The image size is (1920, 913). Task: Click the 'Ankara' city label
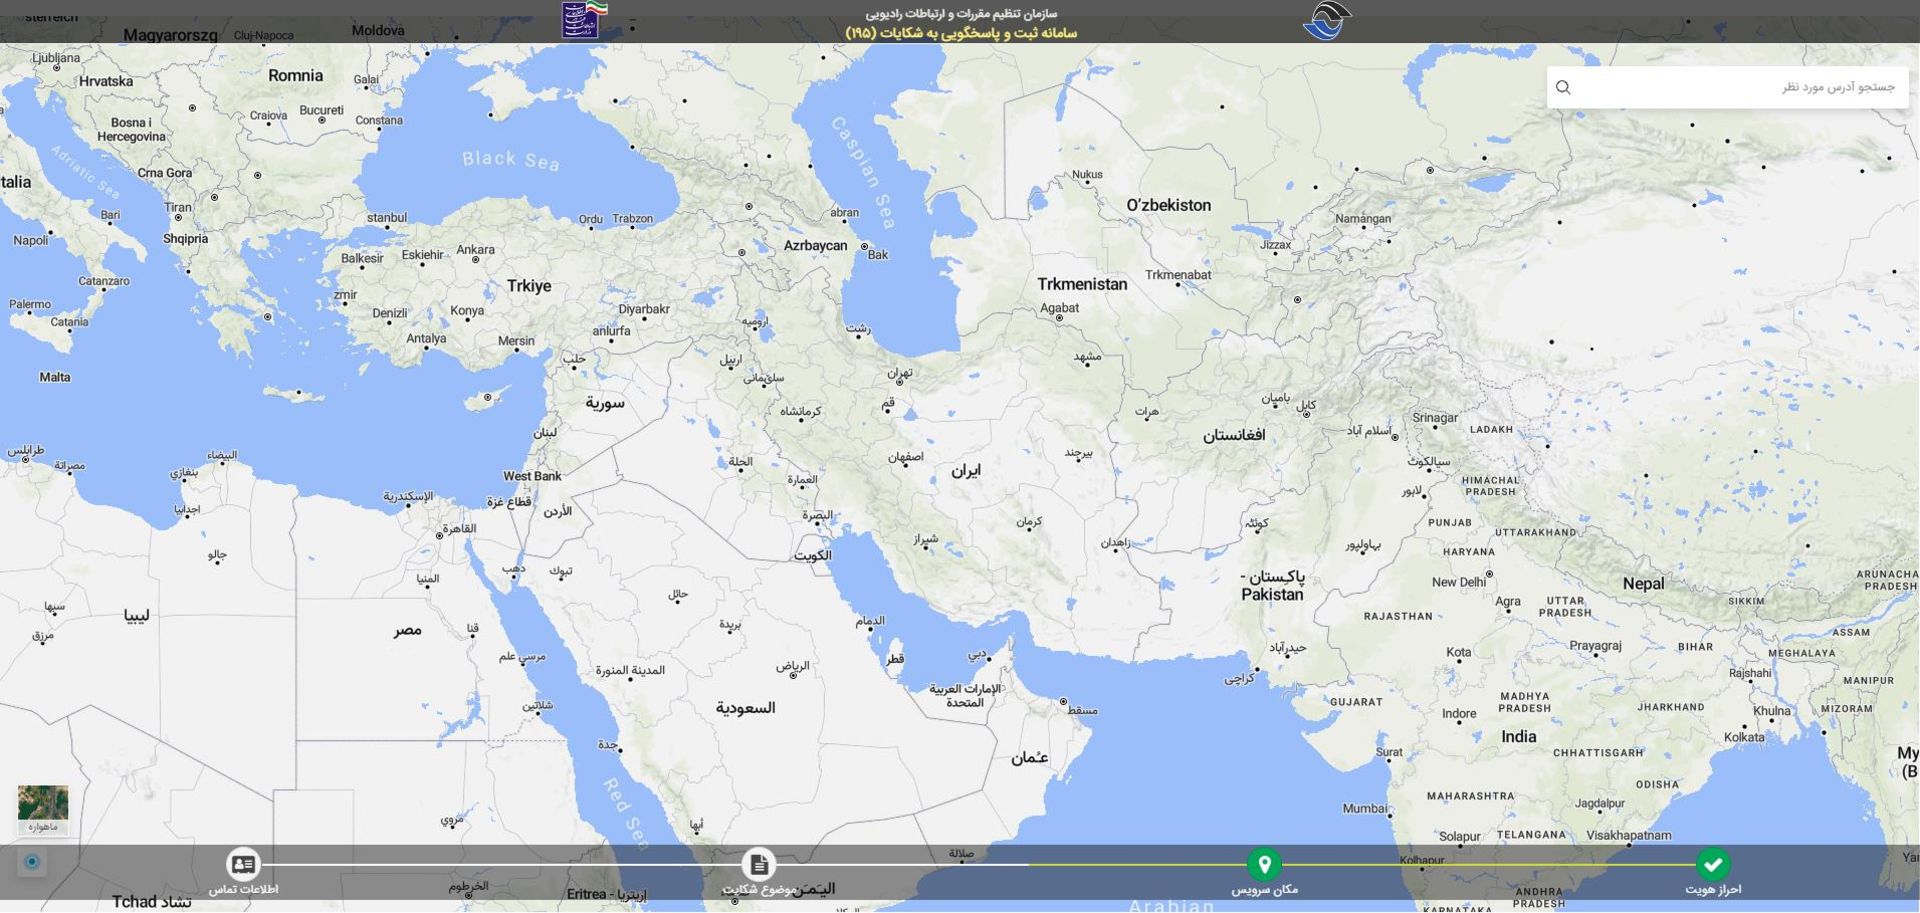pyautogui.click(x=475, y=250)
